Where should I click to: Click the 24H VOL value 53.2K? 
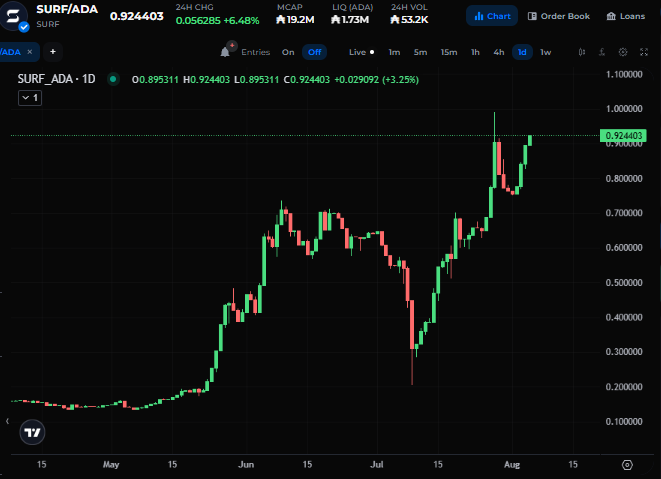coord(409,19)
